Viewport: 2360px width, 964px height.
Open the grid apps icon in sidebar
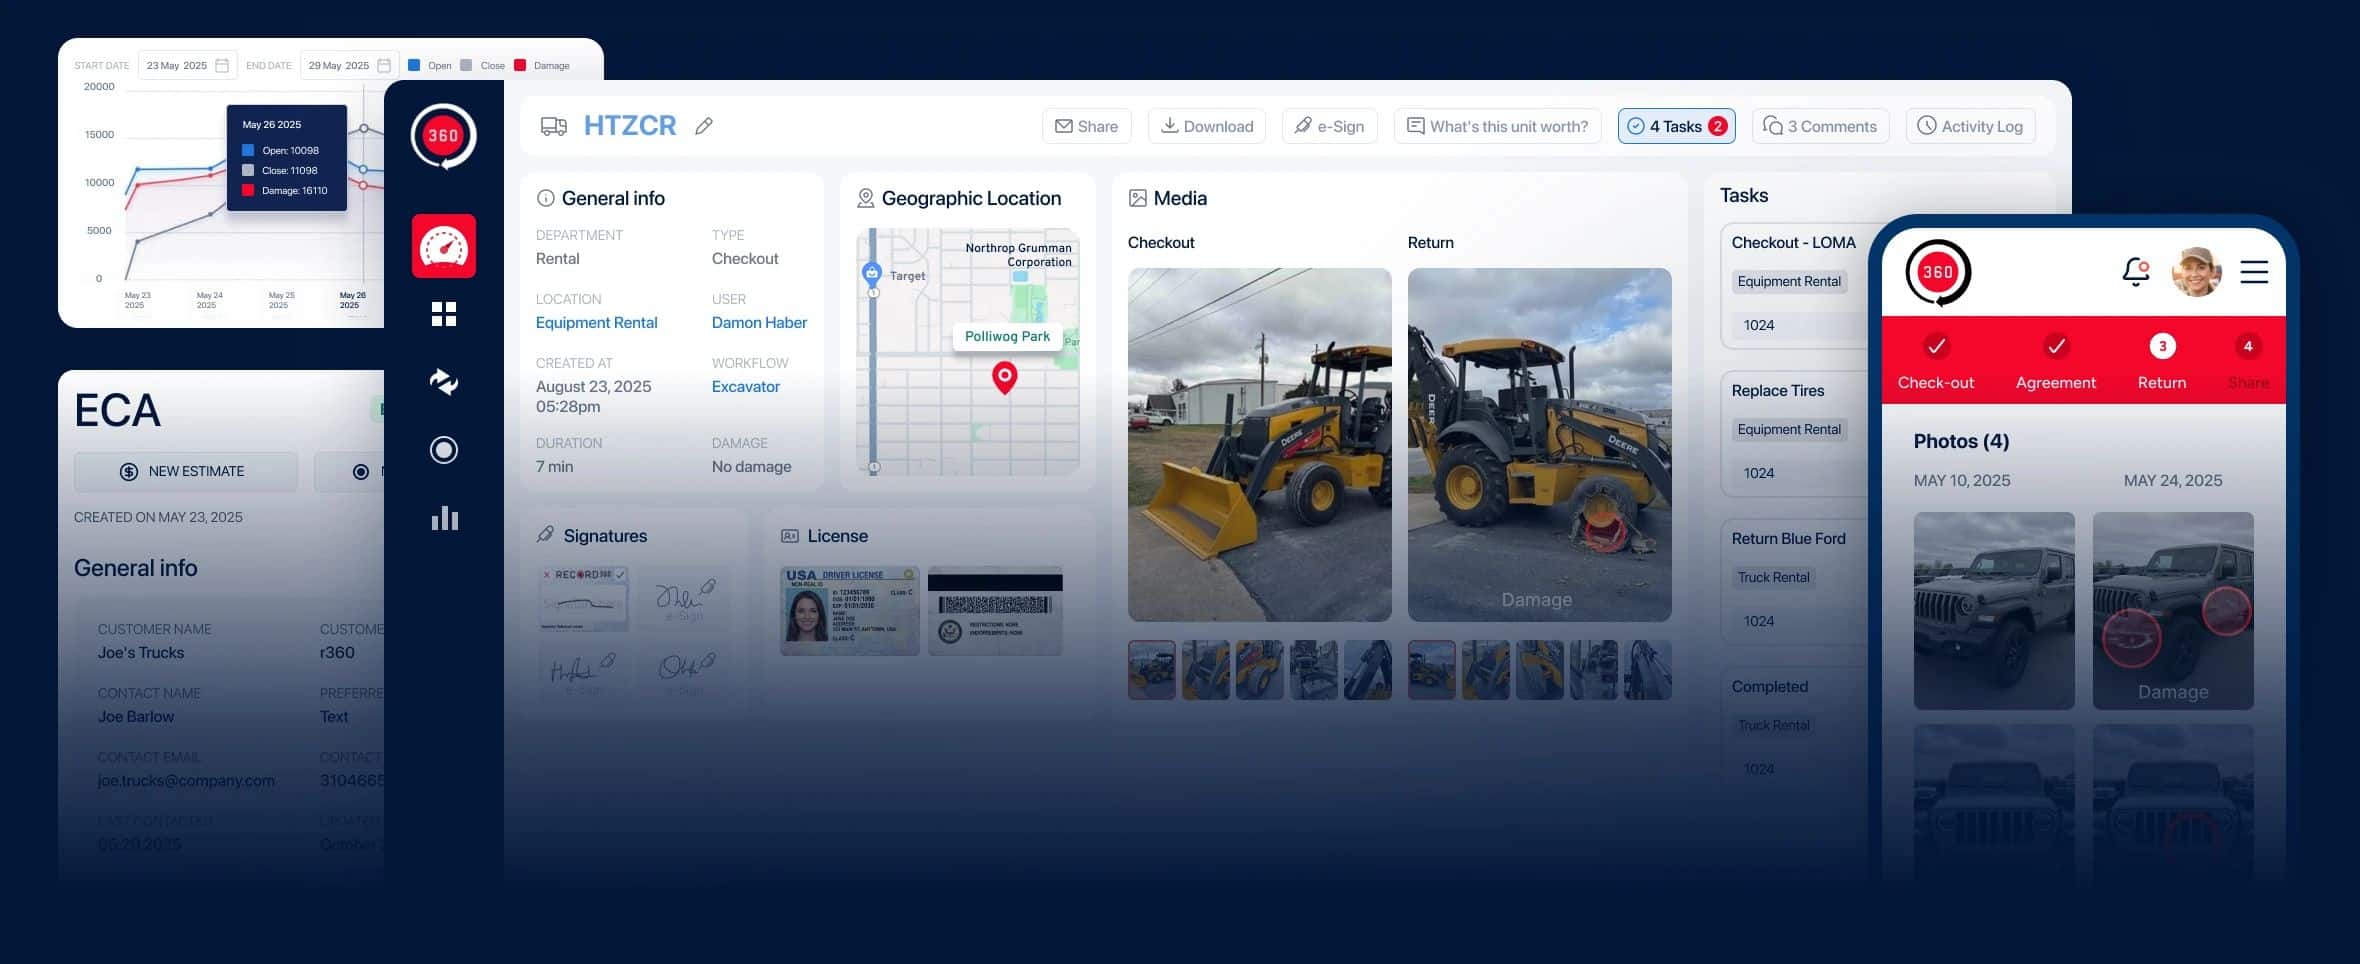tap(443, 314)
